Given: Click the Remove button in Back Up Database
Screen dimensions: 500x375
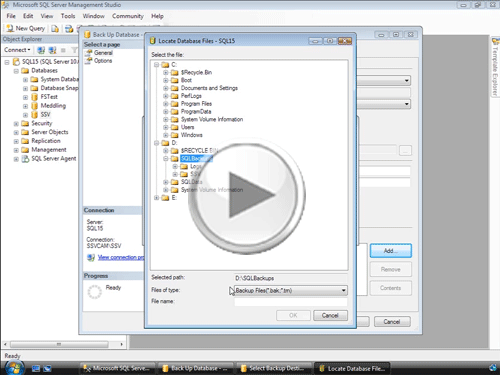Looking at the screenshot, I should coord(390,269).
